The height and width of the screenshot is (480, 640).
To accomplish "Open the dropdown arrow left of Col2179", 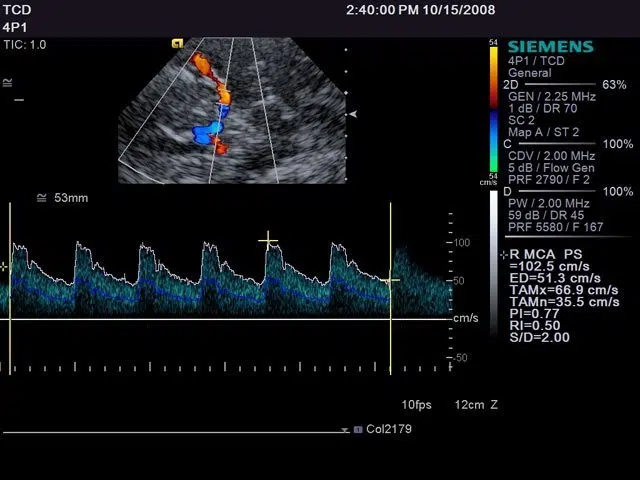I will point(345,430).
